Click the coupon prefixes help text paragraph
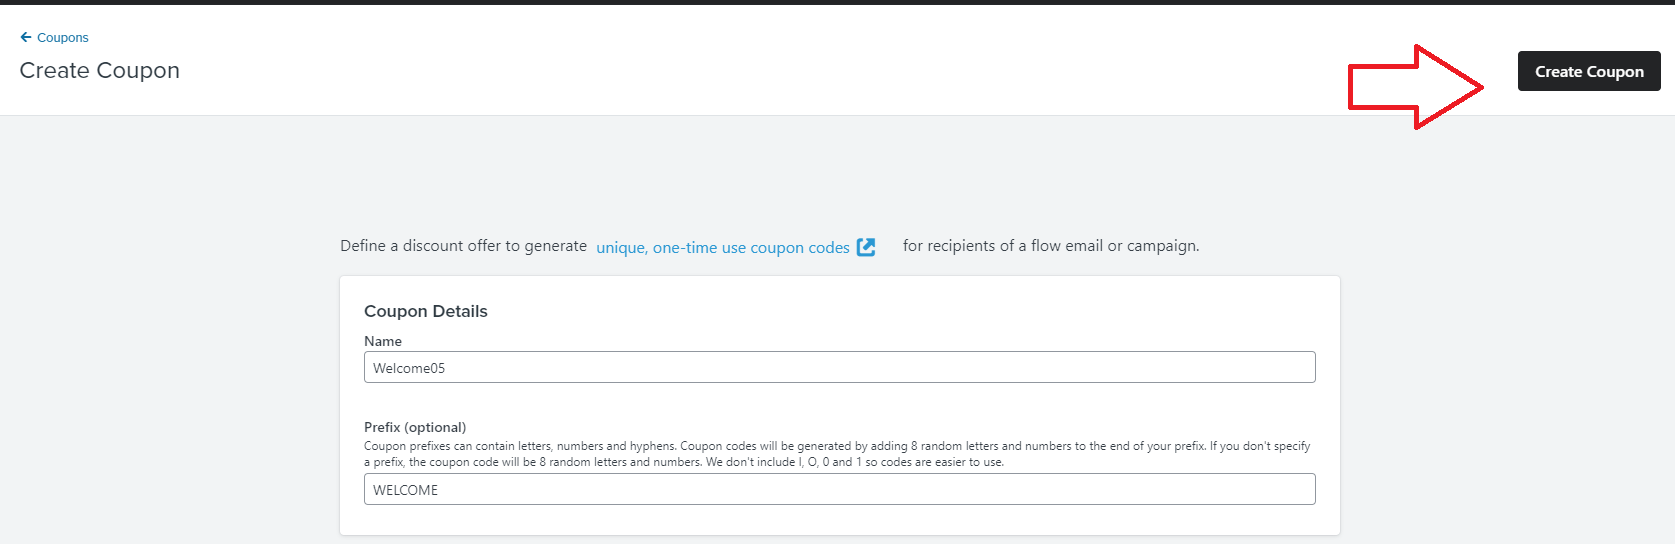This screenshot has width=1675, height=544. [837, 454]
